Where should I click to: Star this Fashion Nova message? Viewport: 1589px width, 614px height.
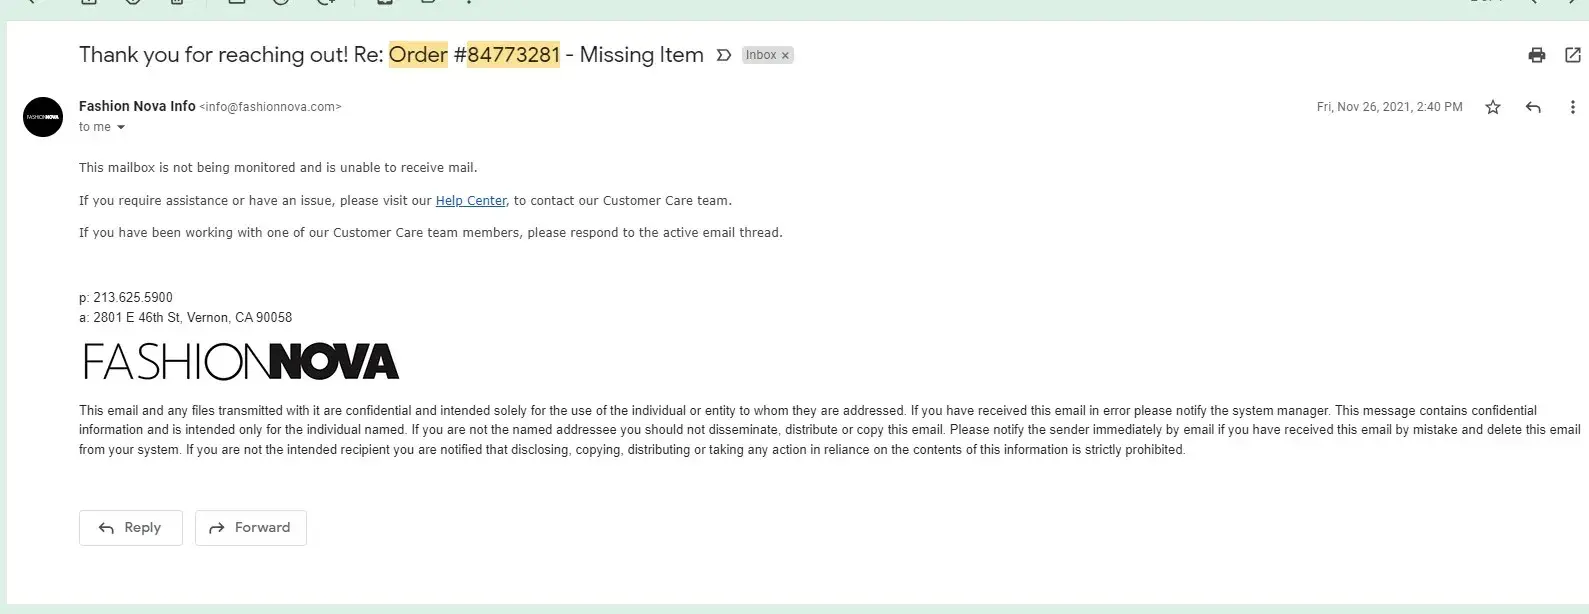click(1493, 107)
